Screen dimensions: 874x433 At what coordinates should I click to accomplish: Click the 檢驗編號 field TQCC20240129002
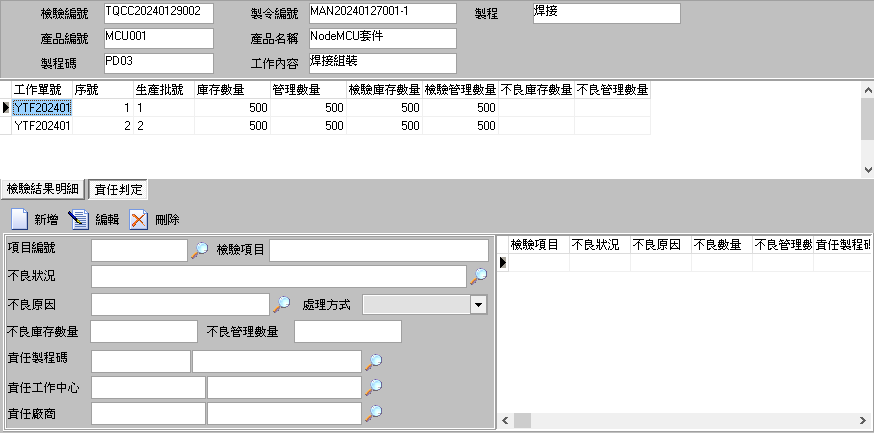click(159, 13)
